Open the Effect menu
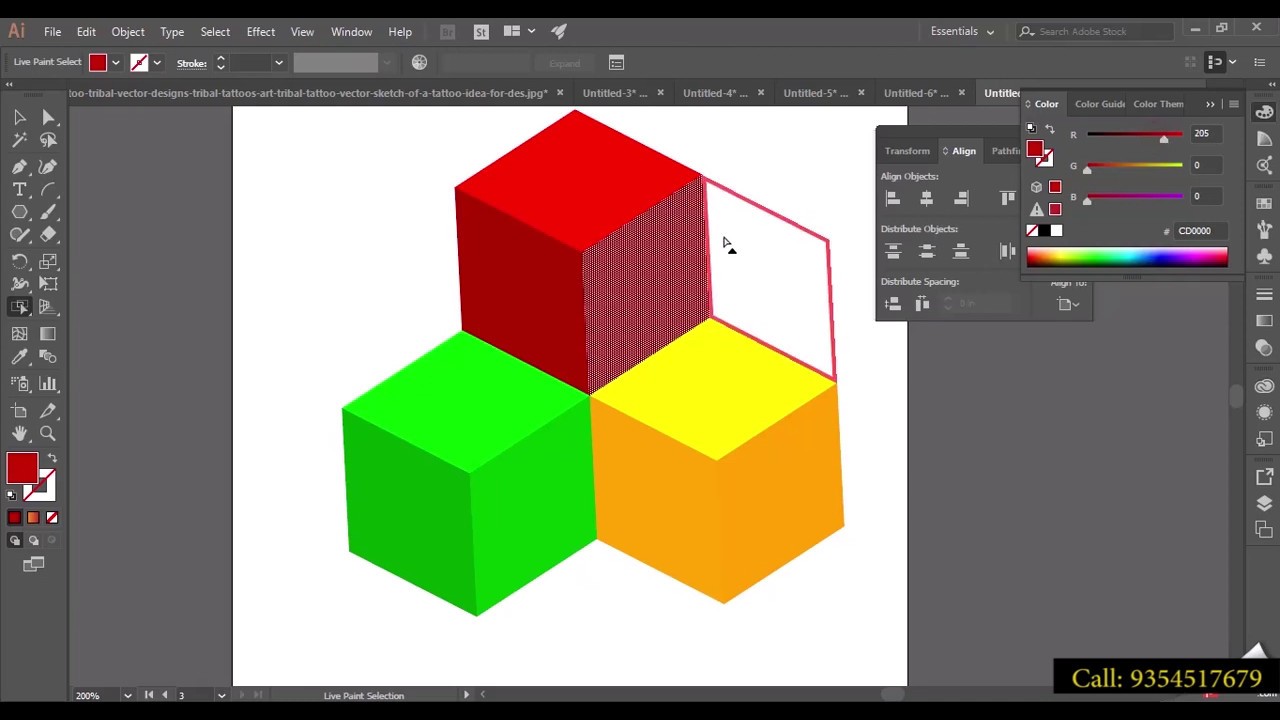 pos(261,32)
